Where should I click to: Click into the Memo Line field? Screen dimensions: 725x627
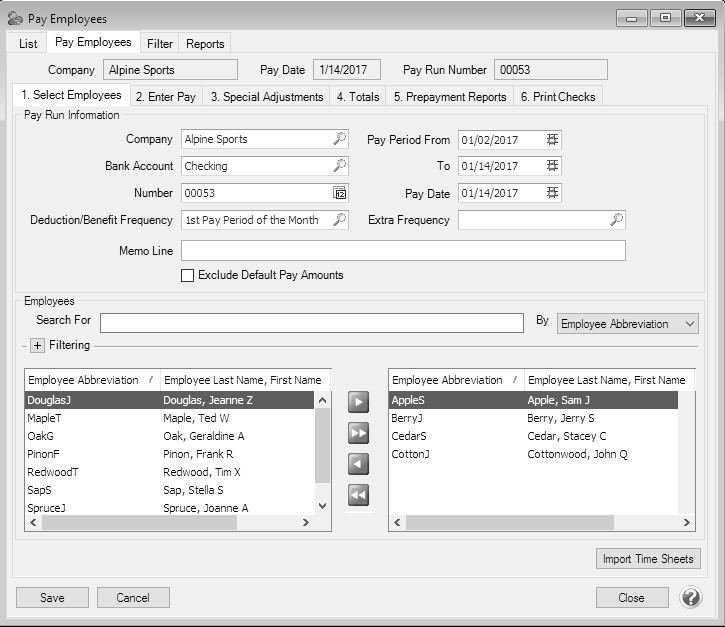(403, 250)
